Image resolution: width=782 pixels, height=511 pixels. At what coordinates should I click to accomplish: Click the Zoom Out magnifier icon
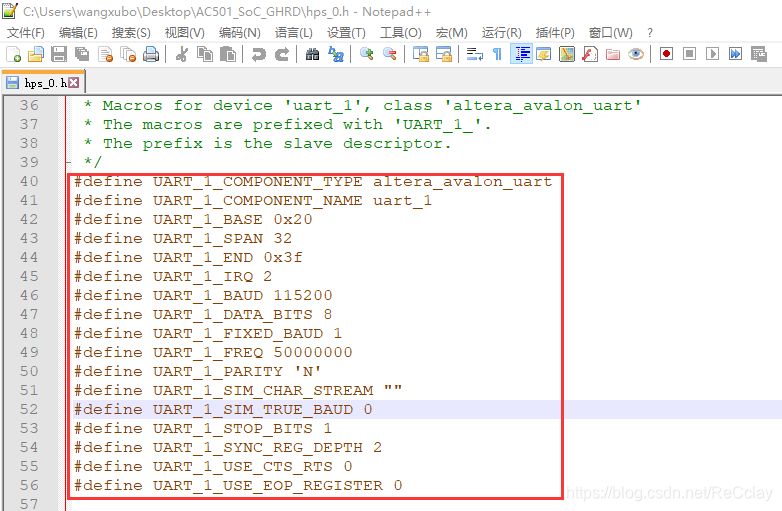[x=390, y=54]
